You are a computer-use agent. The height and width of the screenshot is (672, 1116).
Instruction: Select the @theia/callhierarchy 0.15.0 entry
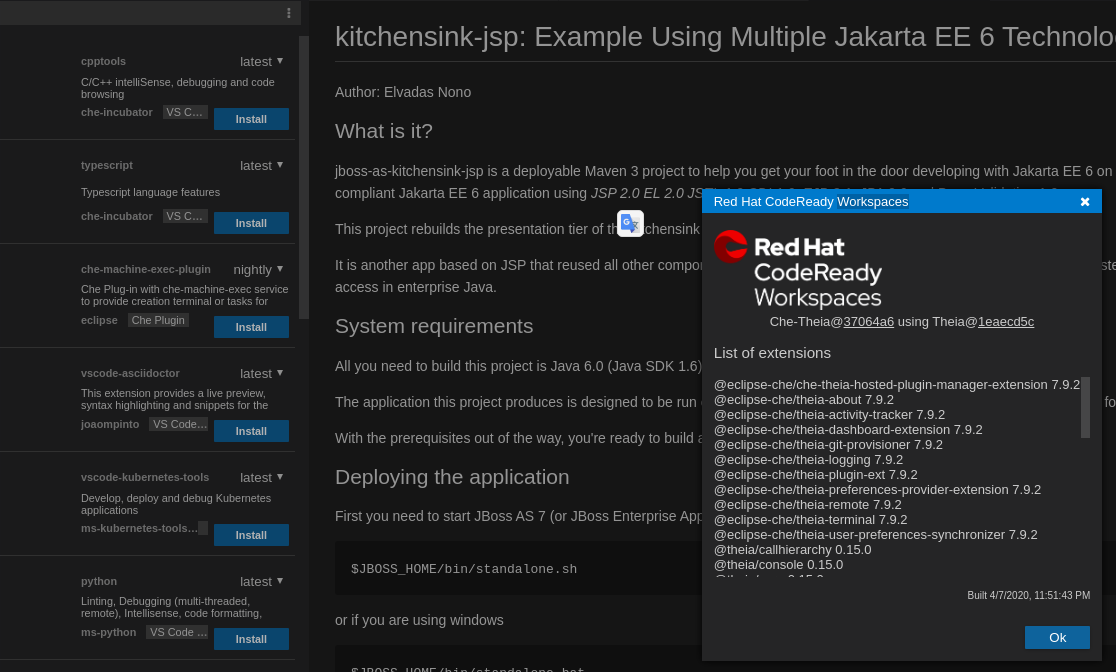point(792,550)
